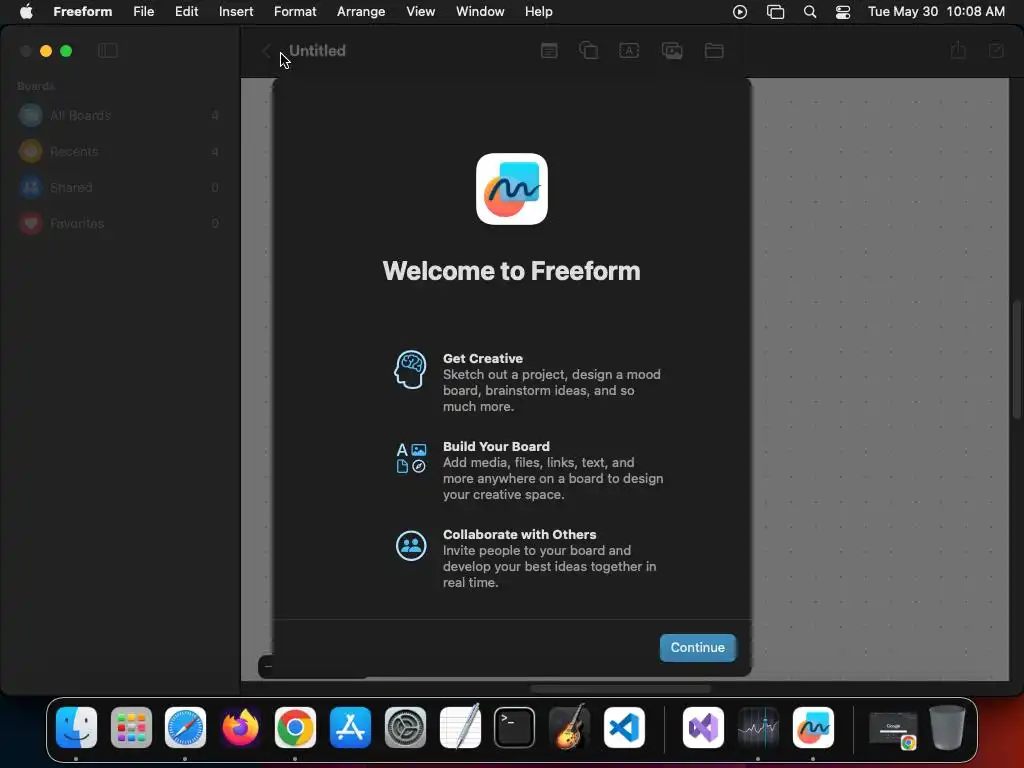This screenshot has width=1024, height=768.
Task: Click the Get Creative heading
Action: tap(483, 359)
